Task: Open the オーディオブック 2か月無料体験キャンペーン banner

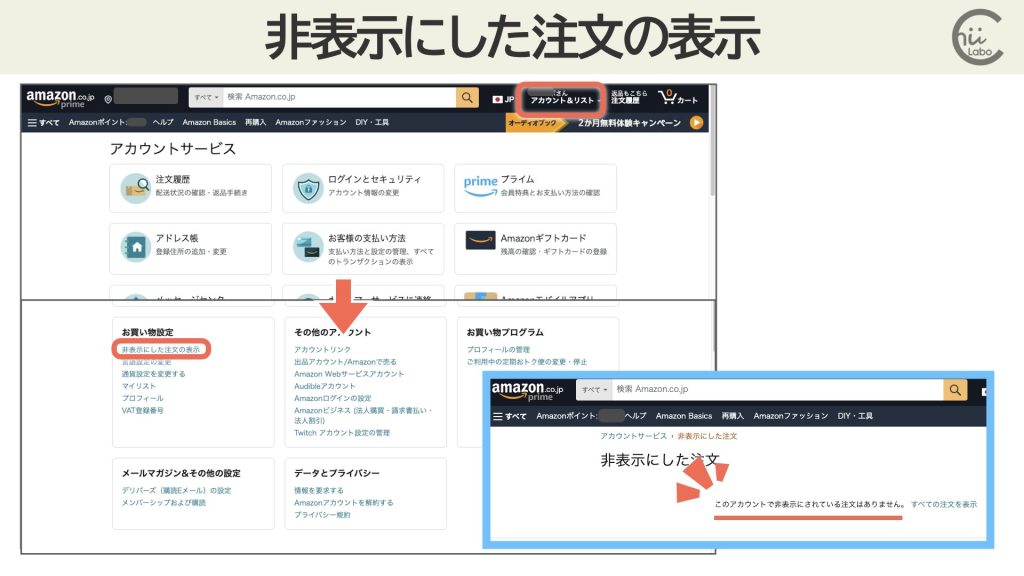Action: pos(605,123)
